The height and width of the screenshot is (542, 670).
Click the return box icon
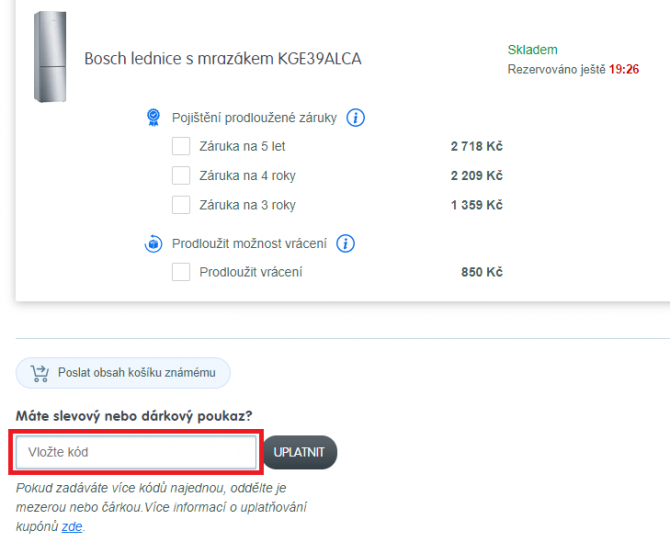(x=153, y=244)
